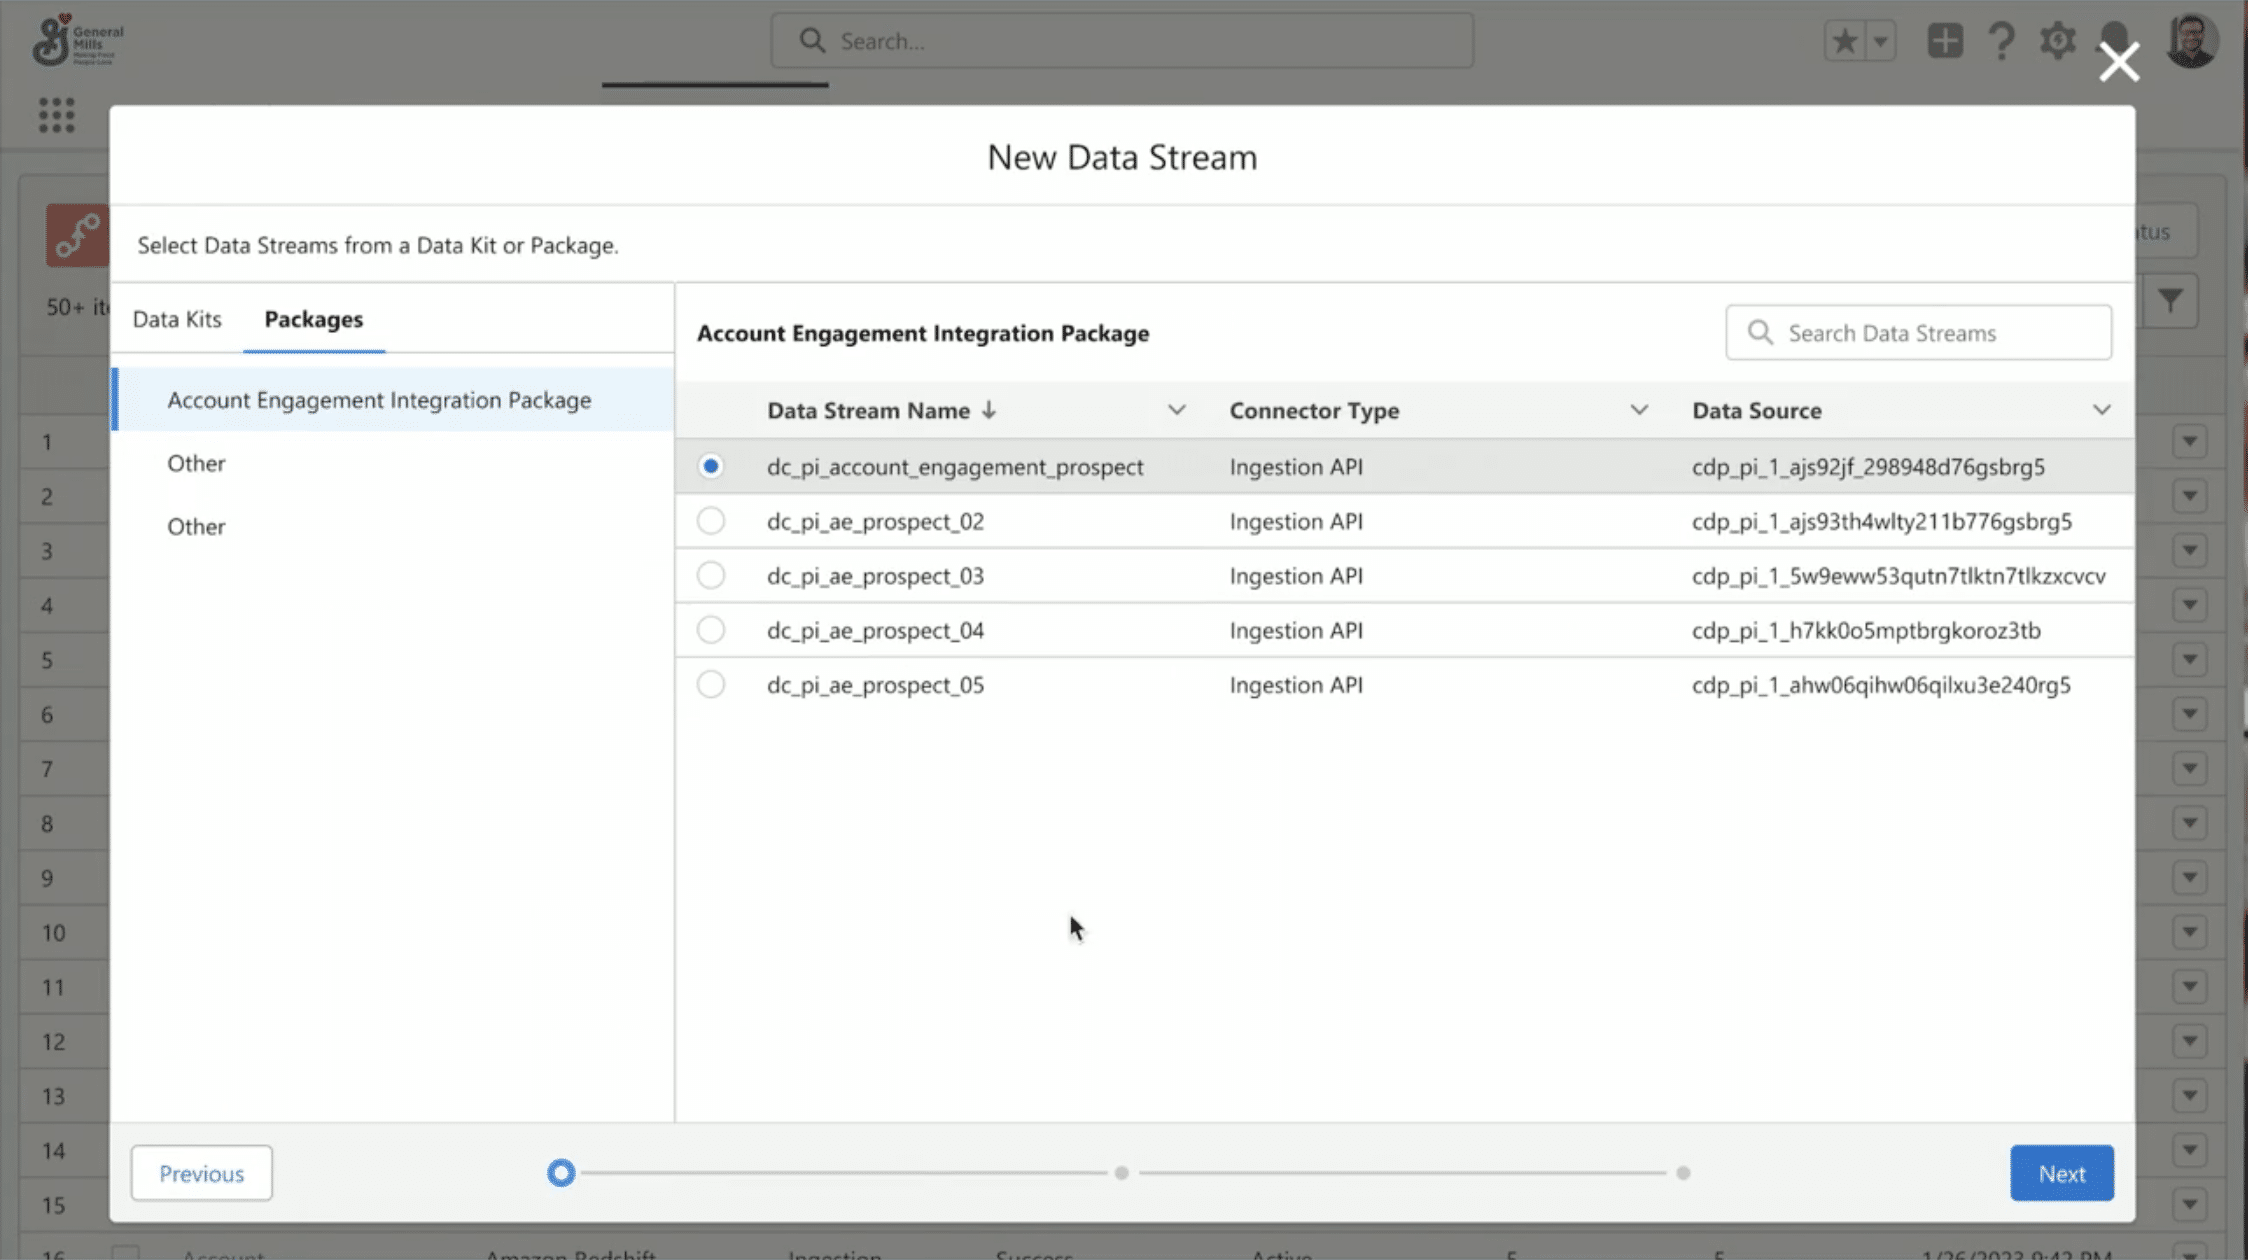Open the Setup gear icon
The image size is (2248, 1260).
(x=2057, y=41)
